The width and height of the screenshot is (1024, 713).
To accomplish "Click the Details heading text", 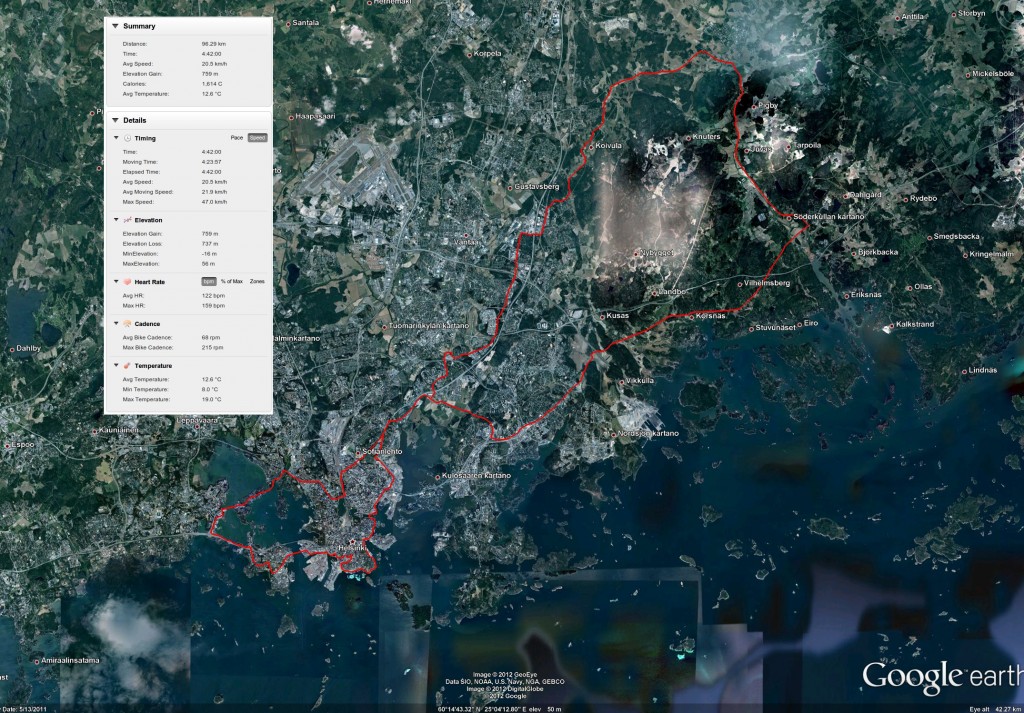I will 135,120.
